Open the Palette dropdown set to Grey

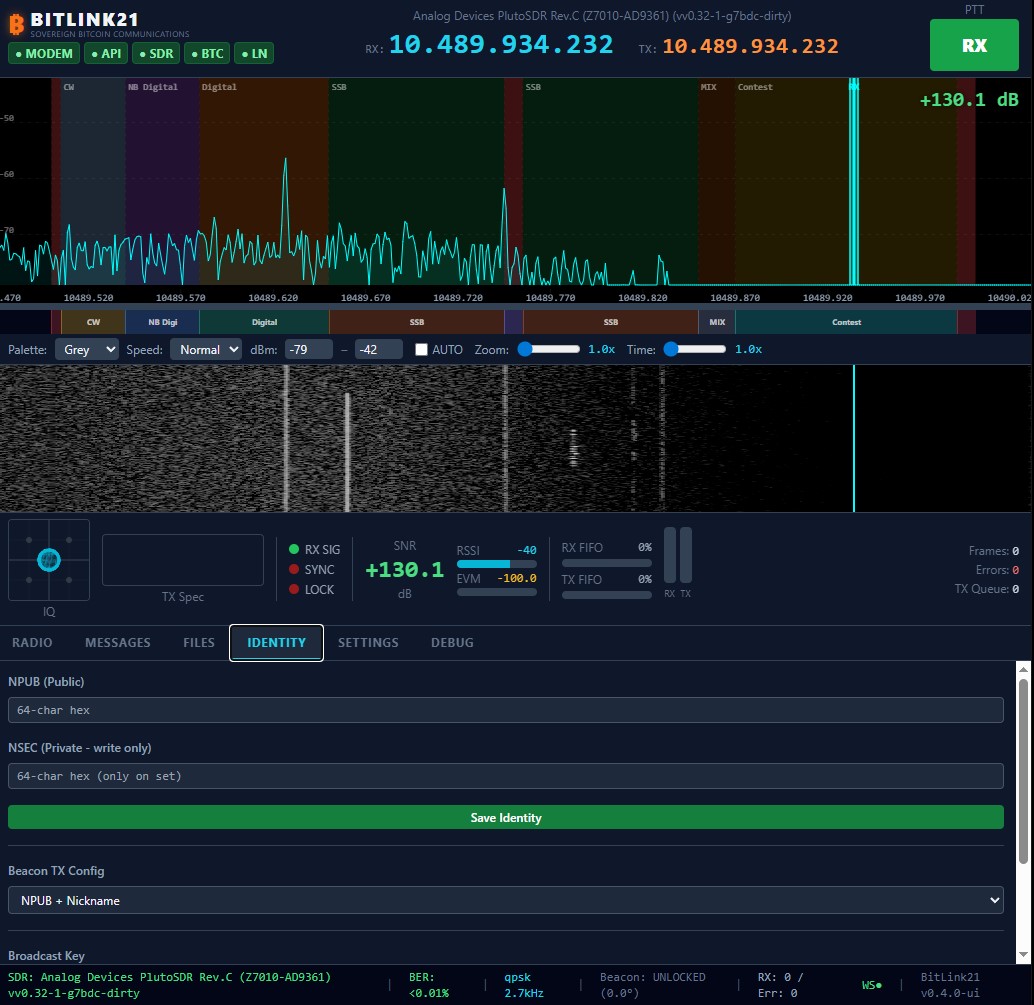[87, 350]
